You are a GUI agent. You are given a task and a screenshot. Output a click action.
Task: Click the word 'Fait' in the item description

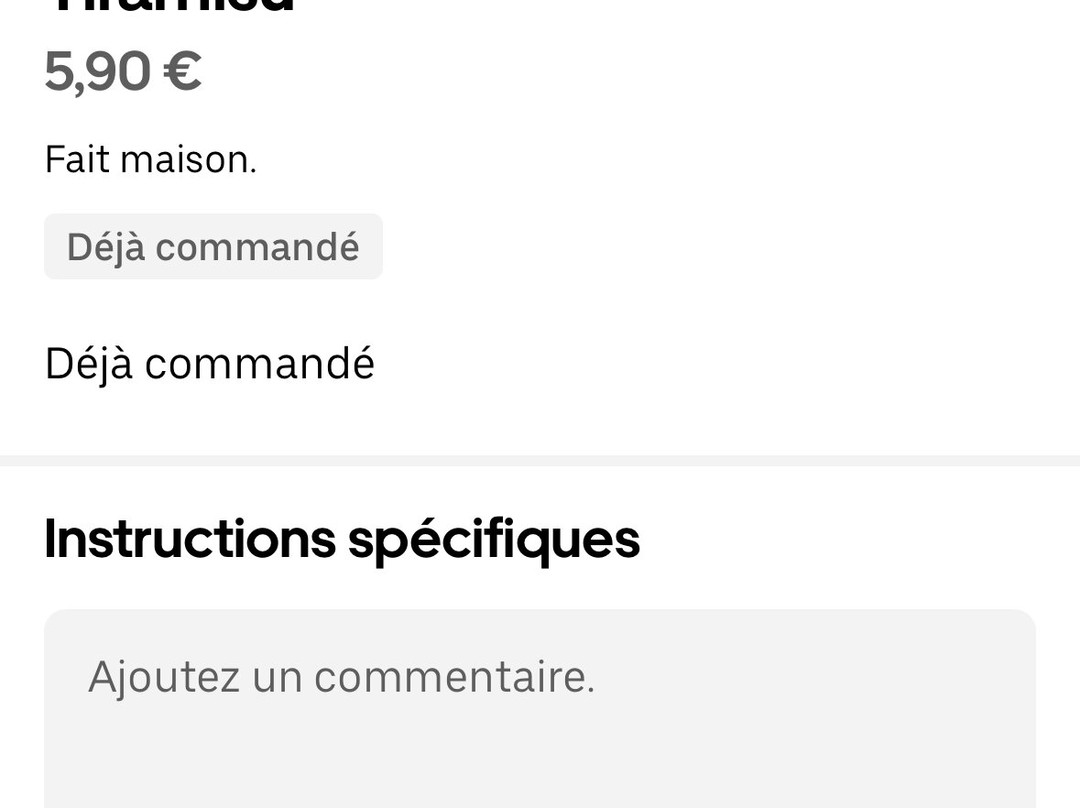click(77, 159)
